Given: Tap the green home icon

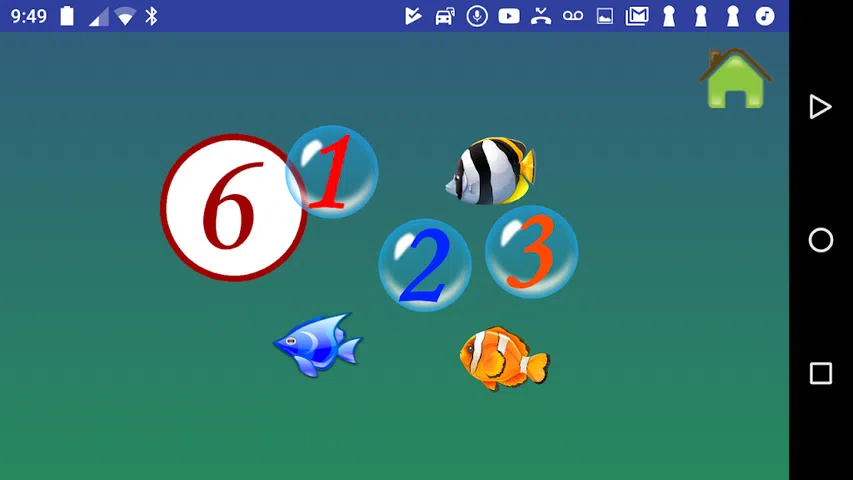Looking at the screenshot, I should 736,79.
